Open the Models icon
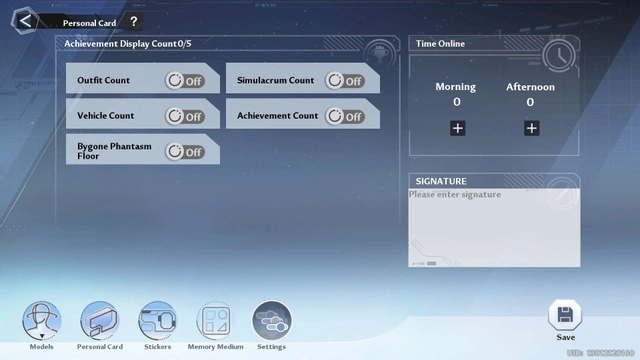The image size is (640, 360). point(42,321)
